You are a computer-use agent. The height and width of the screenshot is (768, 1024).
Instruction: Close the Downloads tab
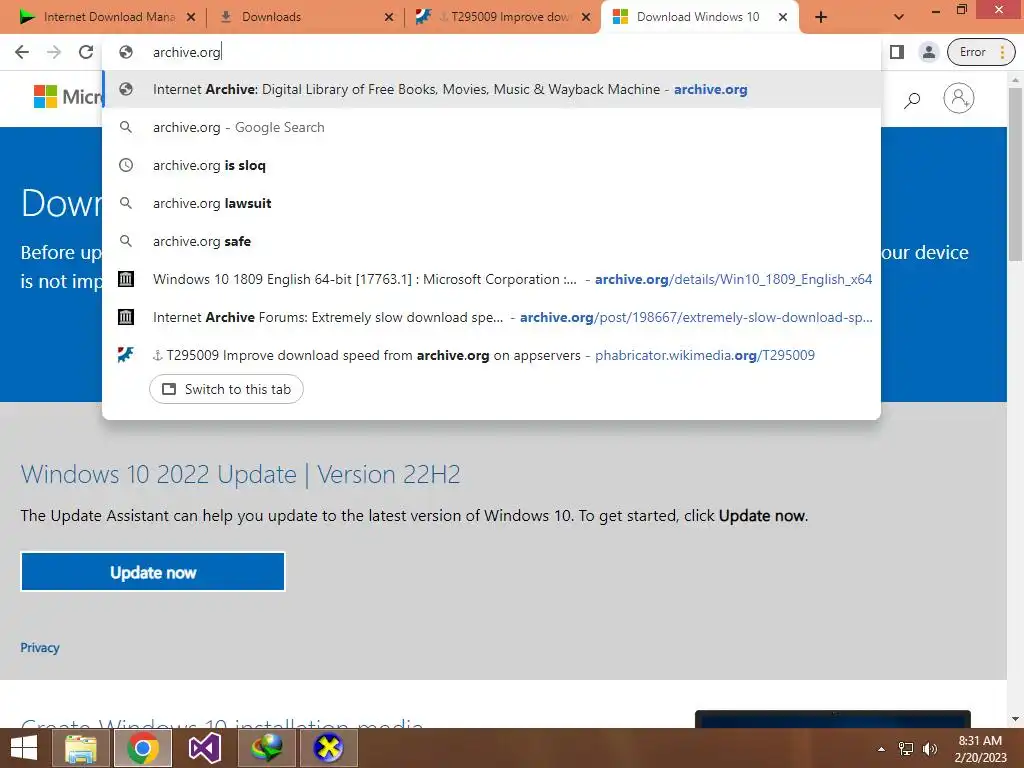[x=389, y=17]
